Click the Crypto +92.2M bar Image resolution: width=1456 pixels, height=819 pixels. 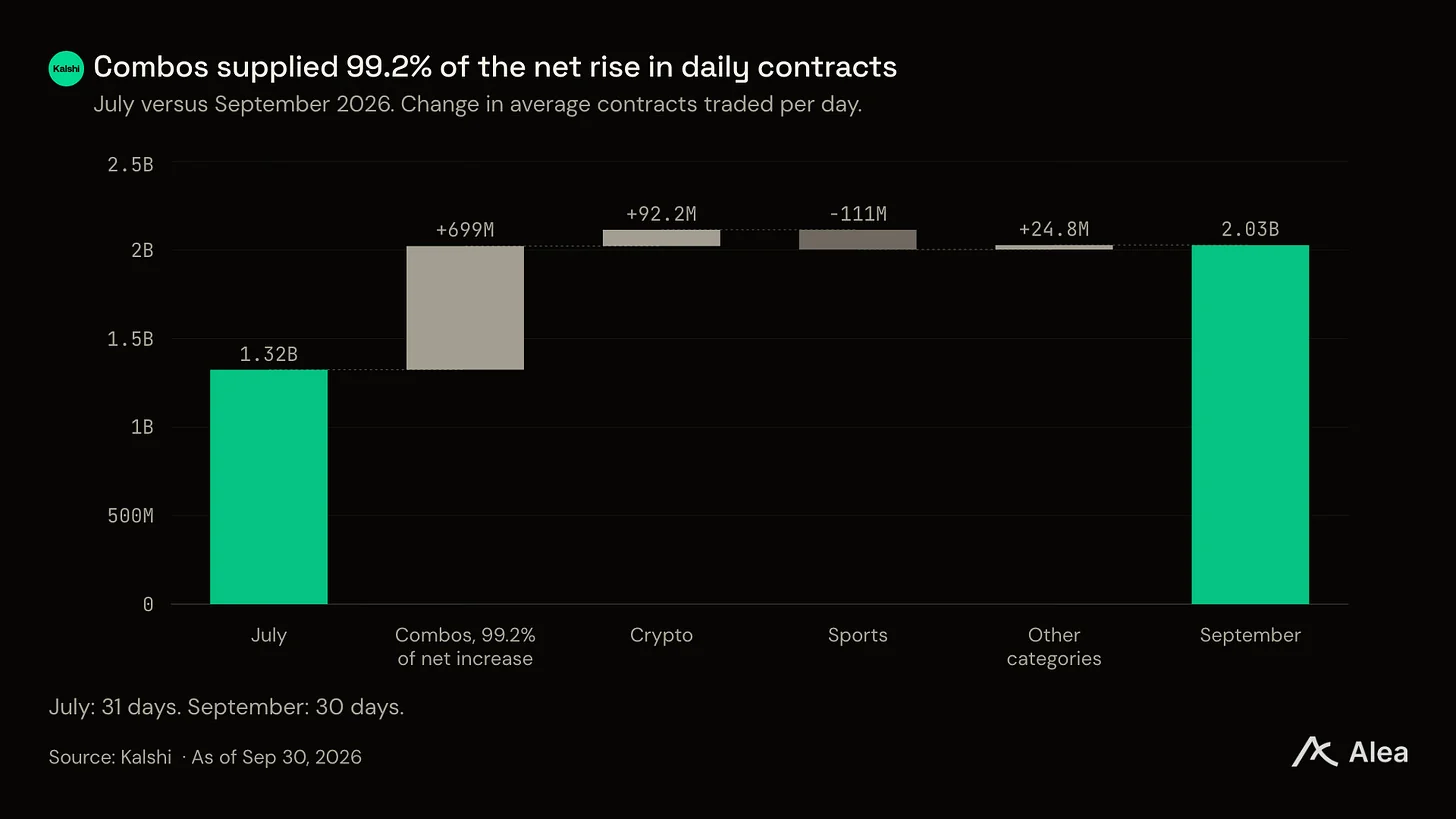pyautogui.click(x=661, y=238)
